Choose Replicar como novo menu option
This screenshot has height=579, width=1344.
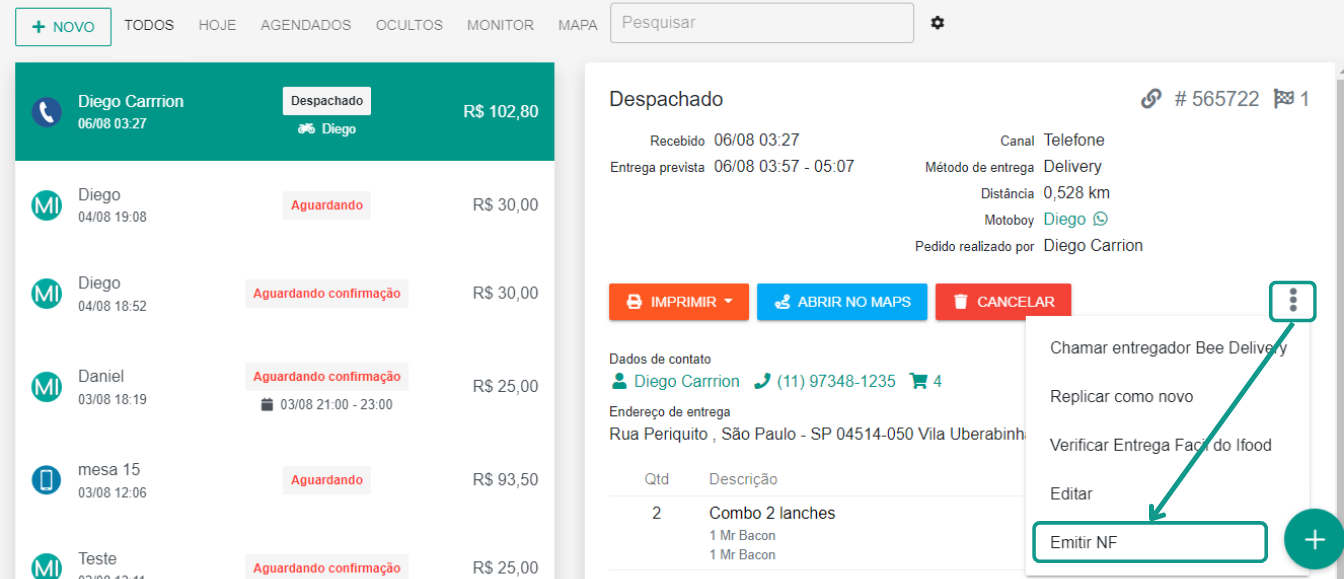pos(1121,397)
